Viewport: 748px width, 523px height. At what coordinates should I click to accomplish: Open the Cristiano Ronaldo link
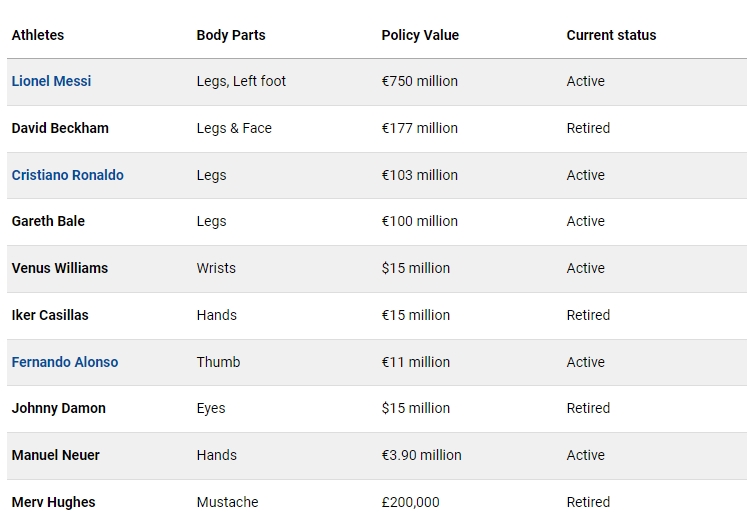tap(67, 175)
